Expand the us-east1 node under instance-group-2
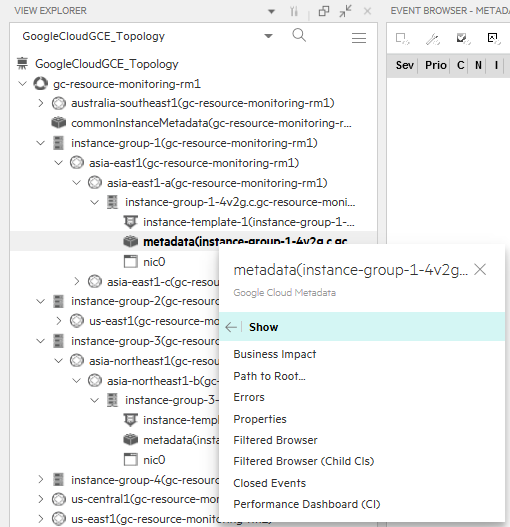 [x=59, y=321]
